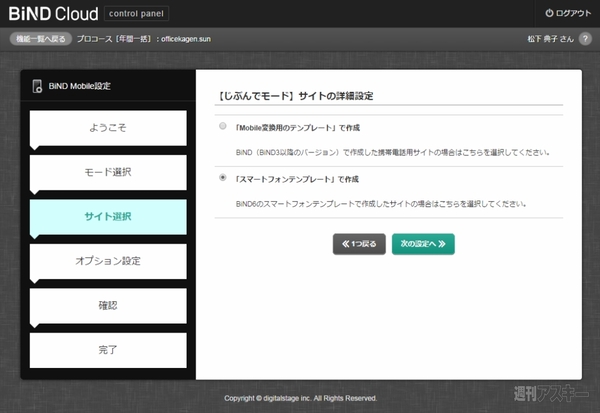Click the help question mark icon

585,39
